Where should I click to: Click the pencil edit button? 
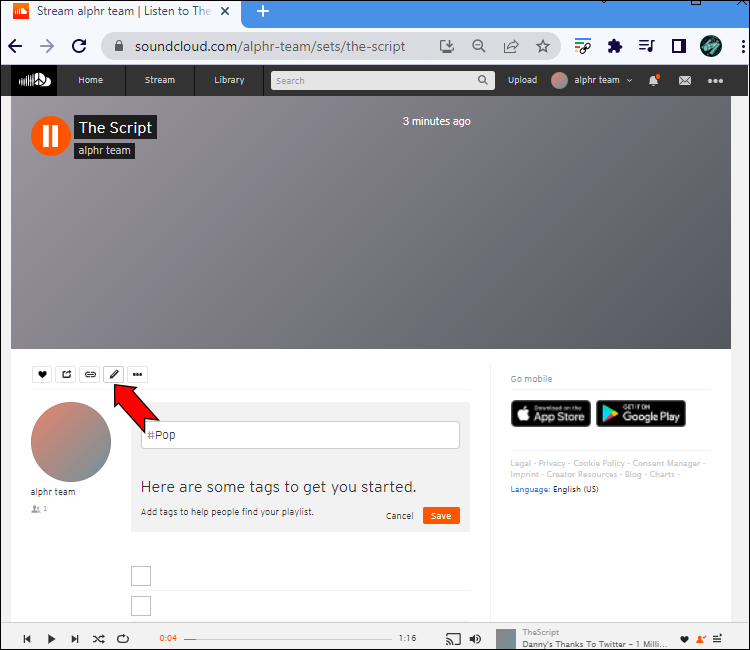pyautogui.click(x=114, y=374)
